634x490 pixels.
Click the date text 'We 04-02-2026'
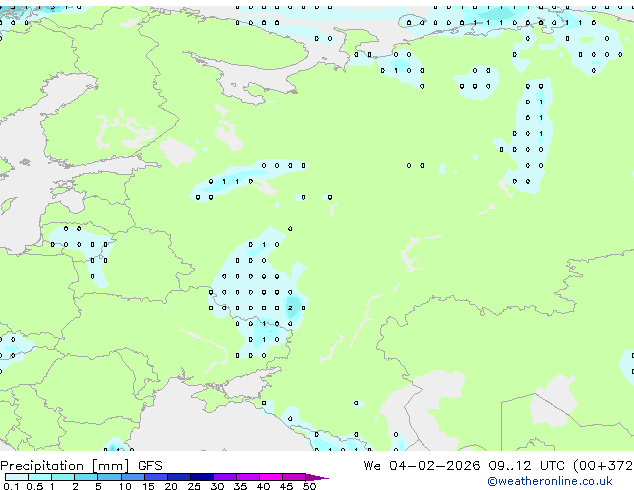tap(422, 466)
